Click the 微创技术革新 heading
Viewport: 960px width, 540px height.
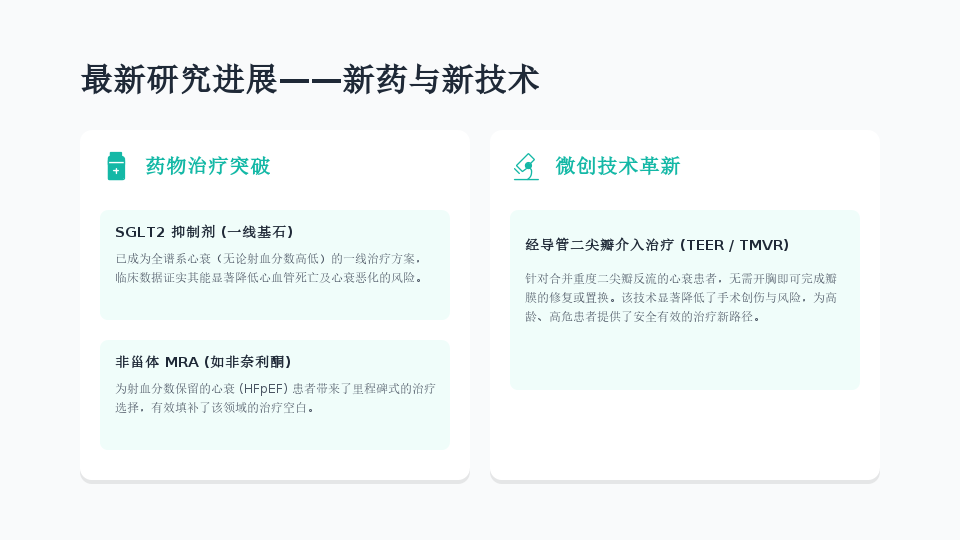click(618, 166)
